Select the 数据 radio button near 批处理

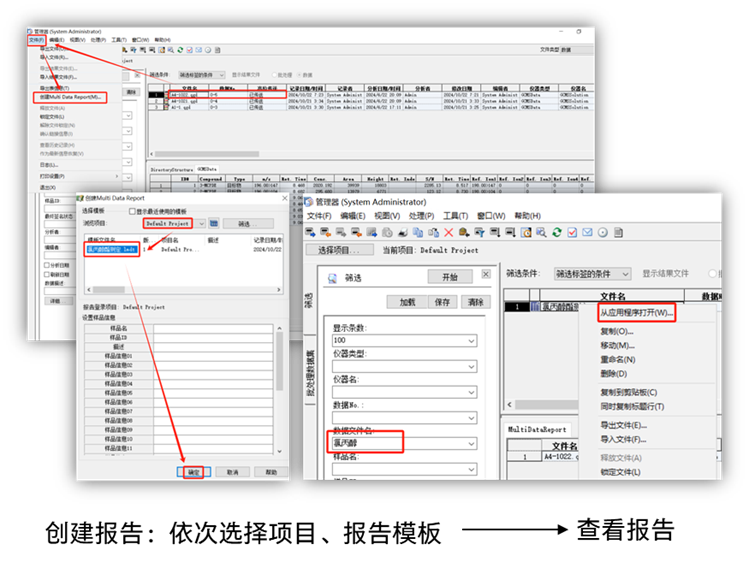pos(297,74)
